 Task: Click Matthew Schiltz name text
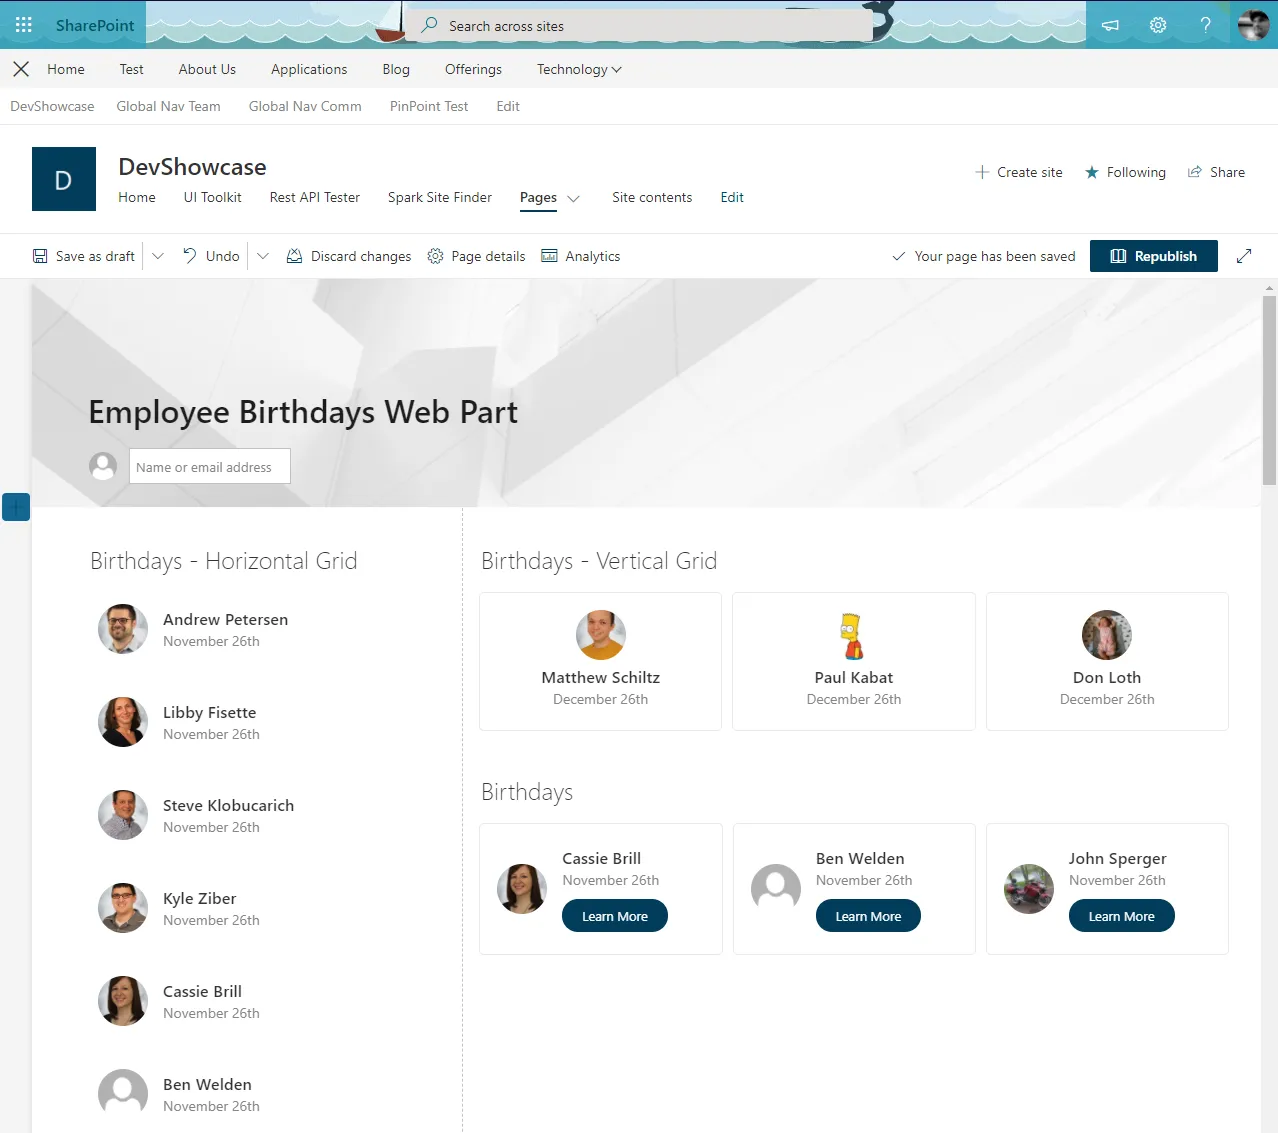pos(601,677)
